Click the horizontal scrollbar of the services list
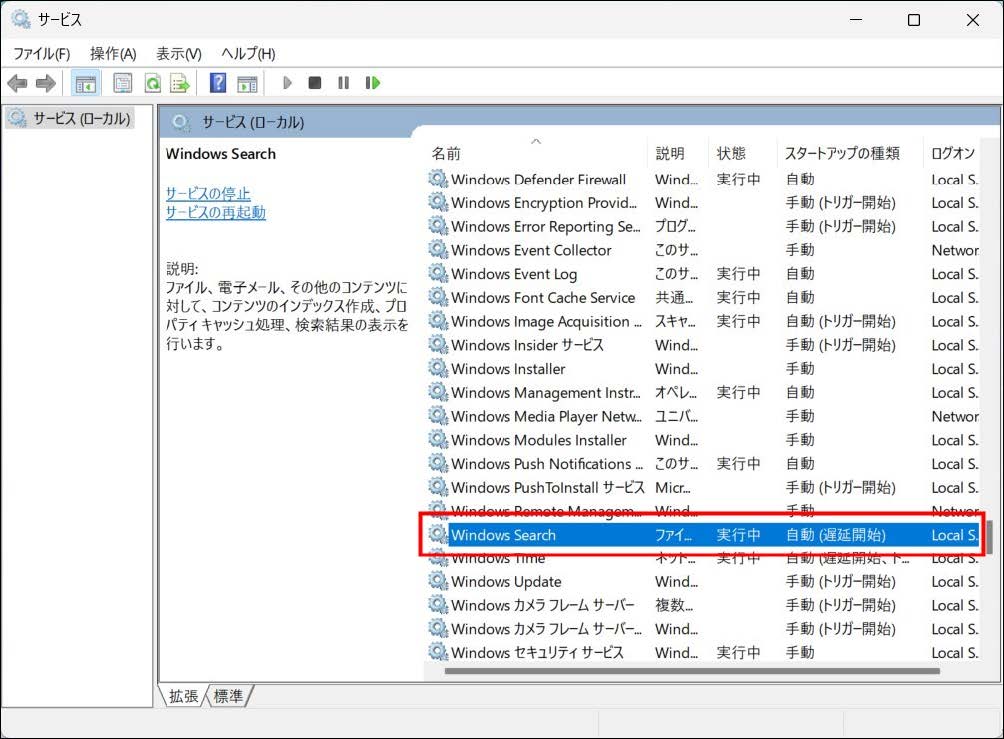Viewport: 1004px width, 739px height. 692,671
